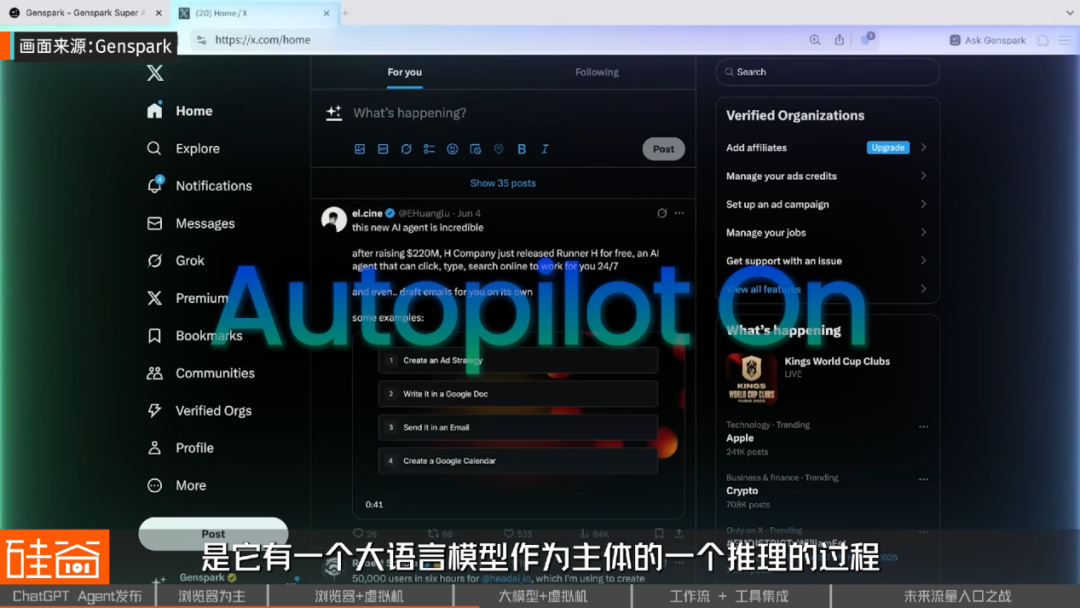Open the More menu in sidebar
The width and height of the screenshot is (1080, 608).
176,485
